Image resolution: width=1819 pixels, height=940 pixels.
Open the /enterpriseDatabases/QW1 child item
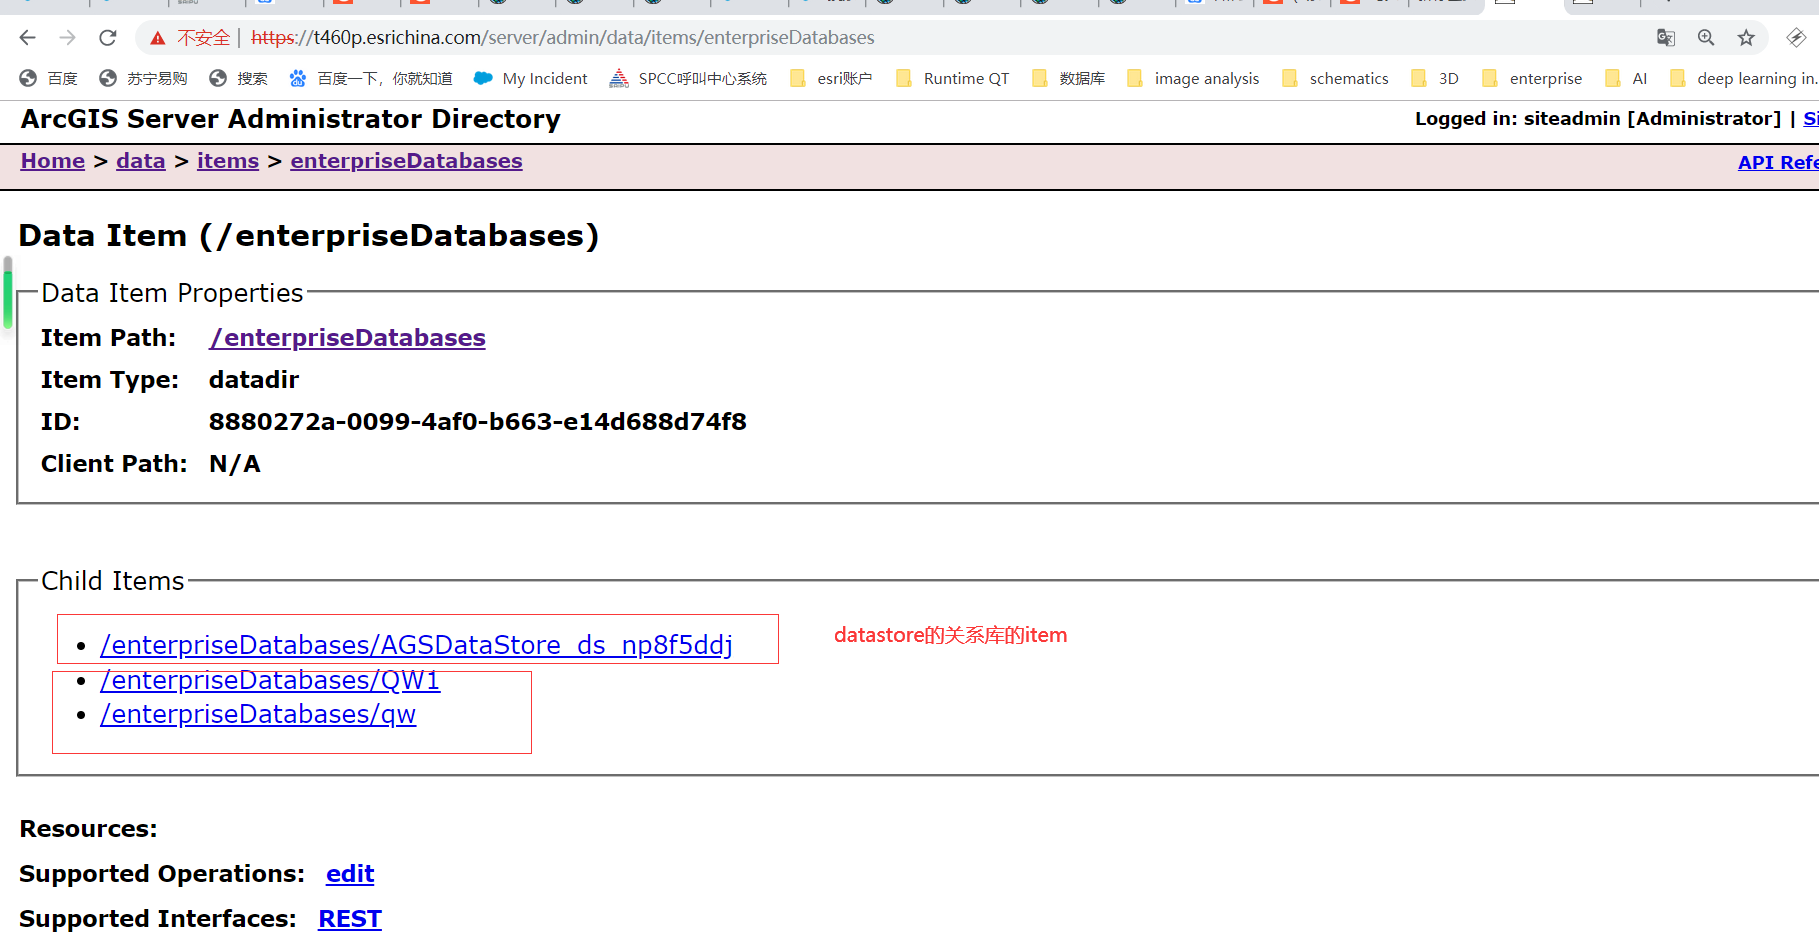[x=270, y=680]
